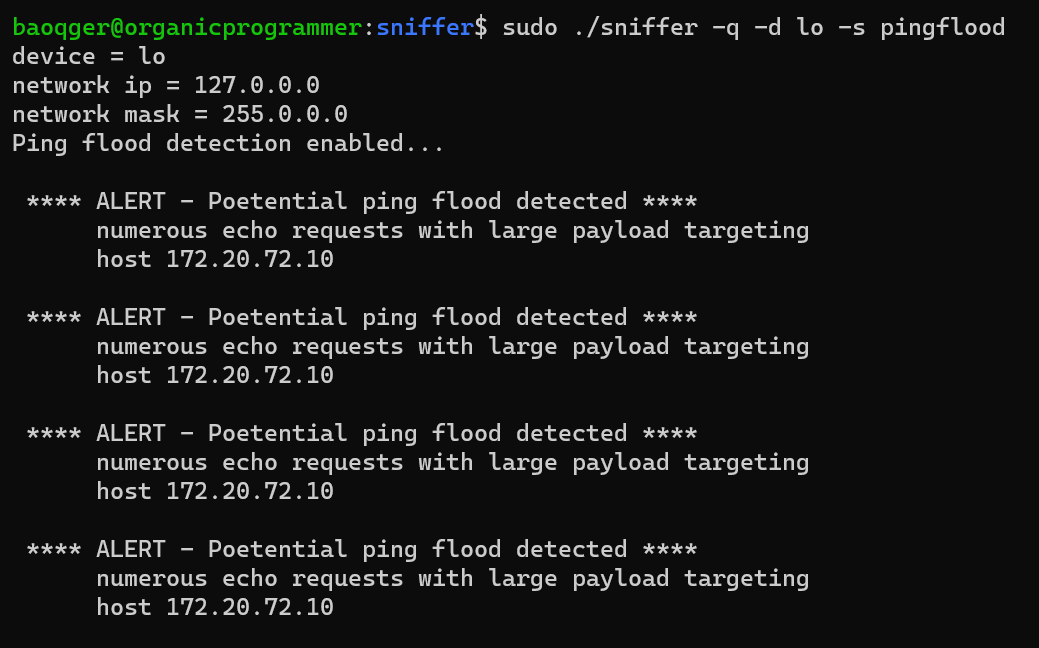Click host 172.20.72.10 in first alert
This screenshot has height=648, width=1039.
point(215,259)
